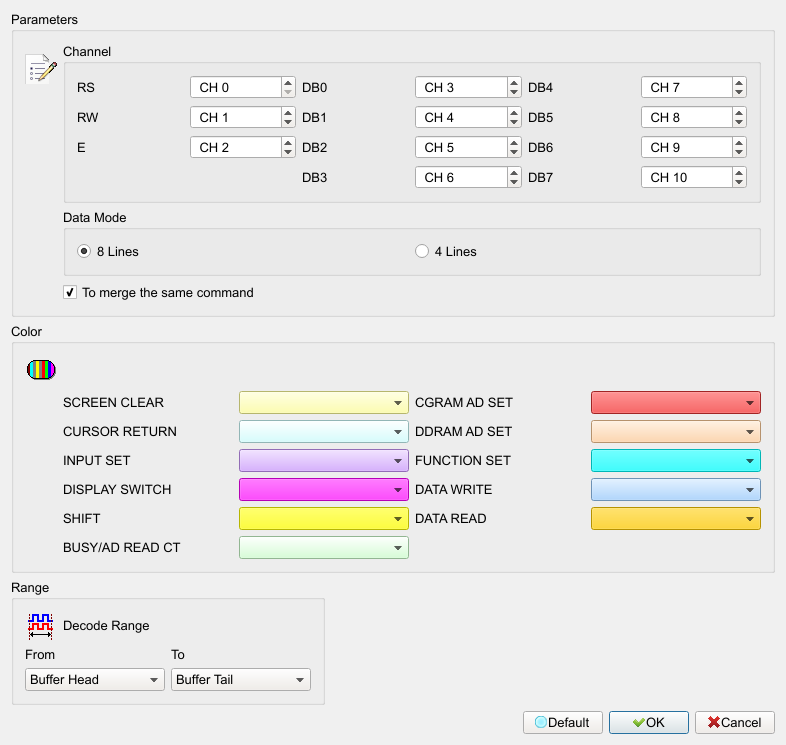Click the E channel field CH 2
This screenshot has width=786, height=745.
236,147
